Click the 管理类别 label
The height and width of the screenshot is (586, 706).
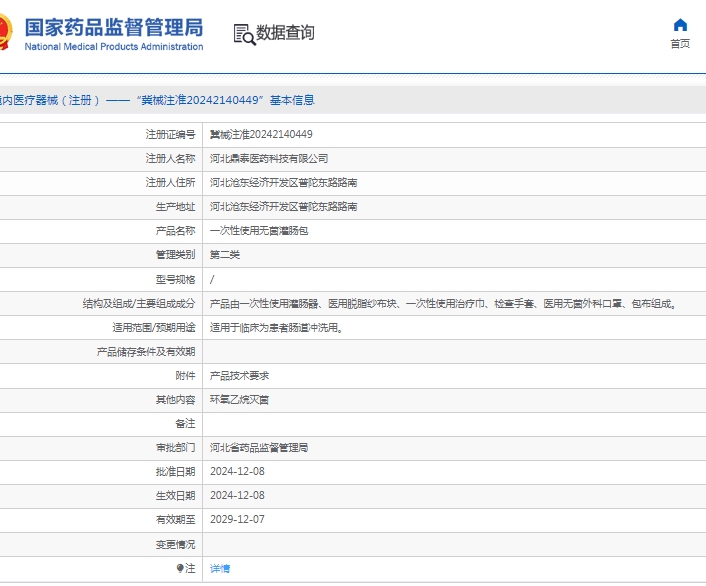tap(176, 254)
